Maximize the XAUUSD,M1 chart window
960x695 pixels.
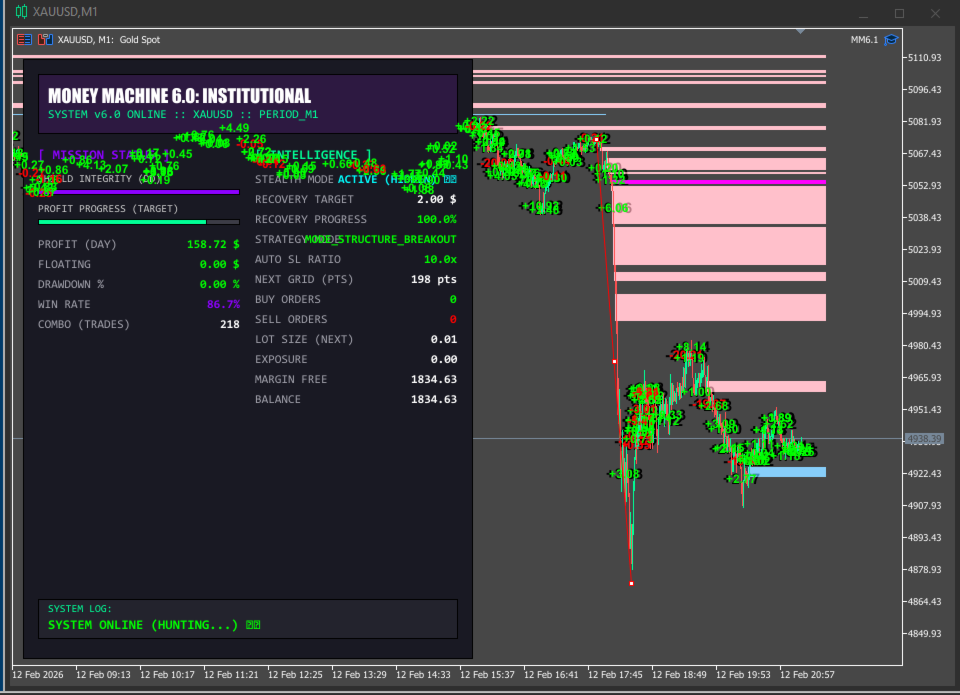899,13
